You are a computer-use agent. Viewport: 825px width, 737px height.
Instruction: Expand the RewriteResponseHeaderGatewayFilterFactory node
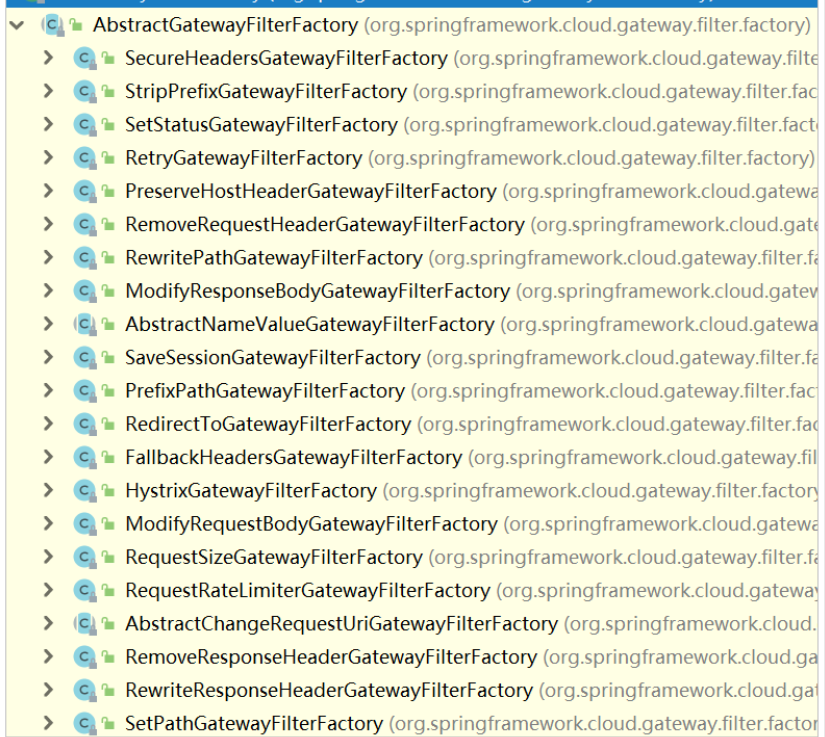click(48, 690)
